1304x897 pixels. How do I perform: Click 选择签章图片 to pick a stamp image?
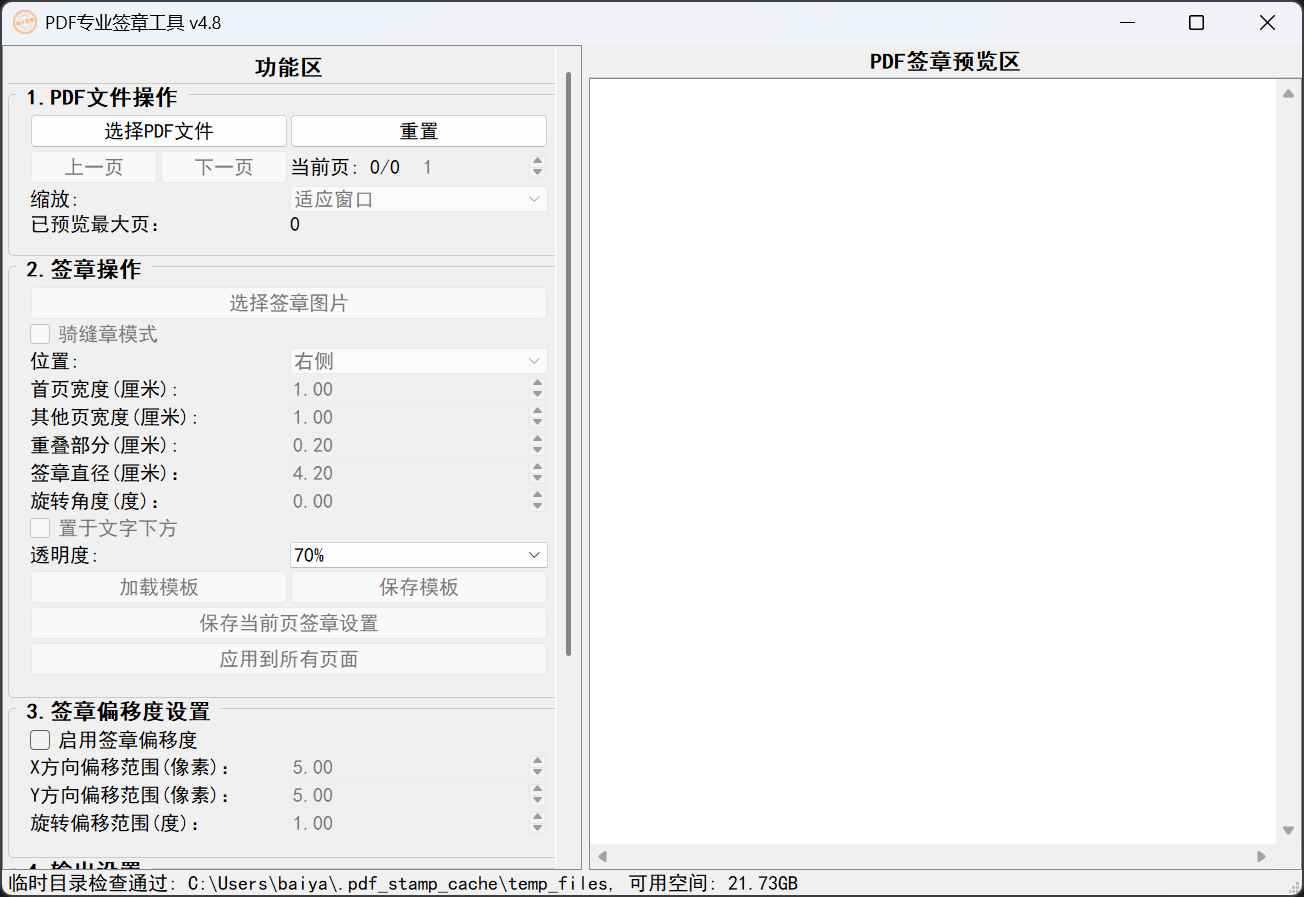click(x=288, y=302)
